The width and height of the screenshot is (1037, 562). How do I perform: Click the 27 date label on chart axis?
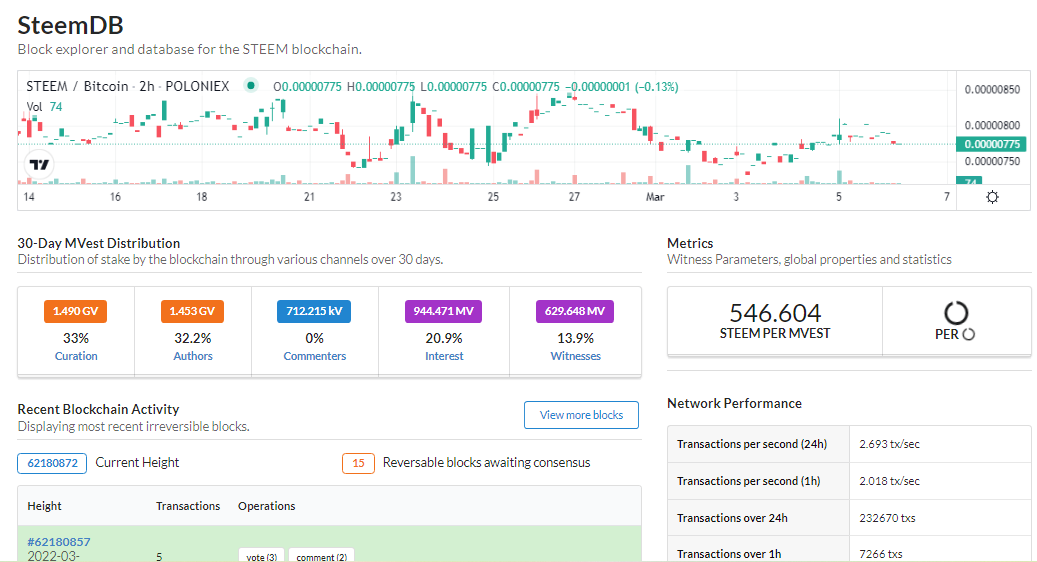coord(574,197)
